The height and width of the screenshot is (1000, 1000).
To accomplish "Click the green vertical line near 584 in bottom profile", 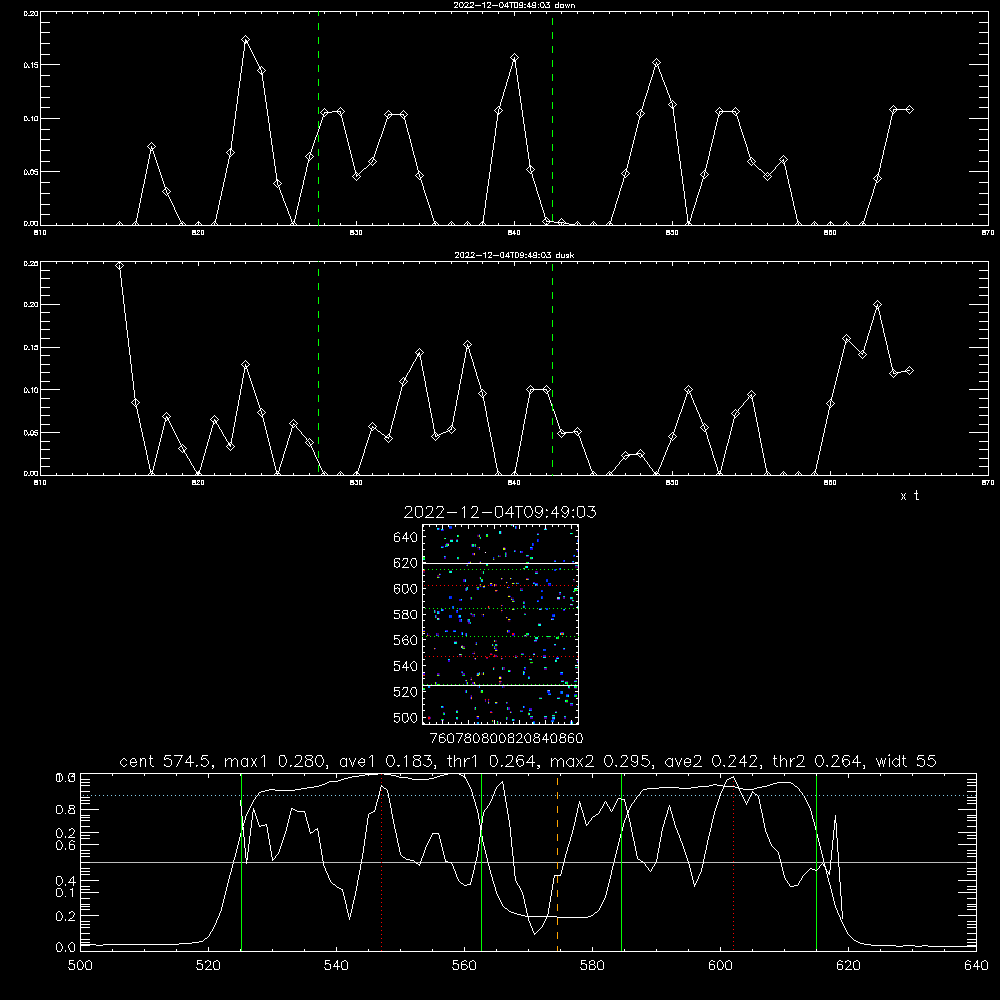I will tap(621, 861).
